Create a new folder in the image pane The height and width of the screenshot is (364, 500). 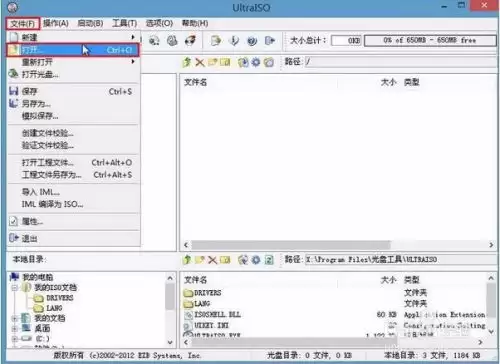click(x=213, y=62)
